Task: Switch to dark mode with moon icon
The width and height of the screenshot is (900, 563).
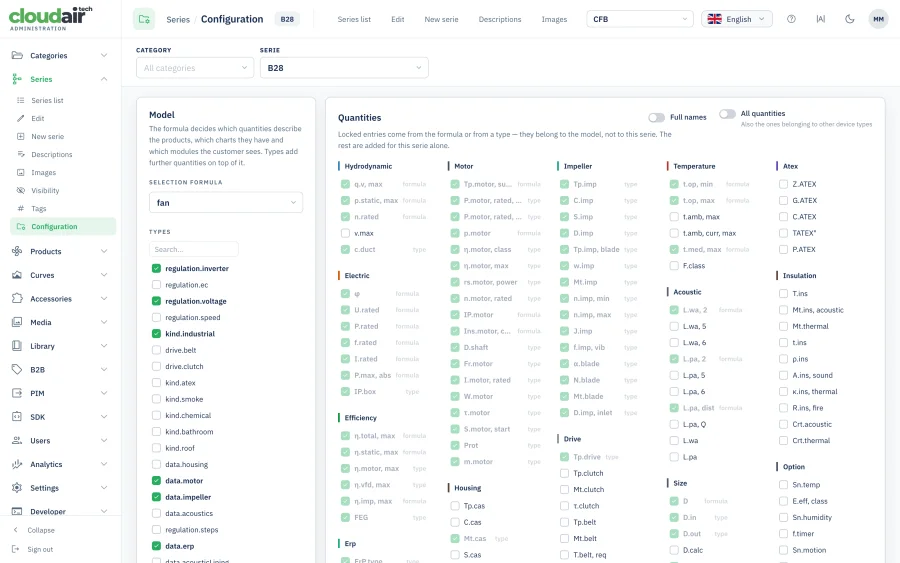Action: (x=850, y=19)
